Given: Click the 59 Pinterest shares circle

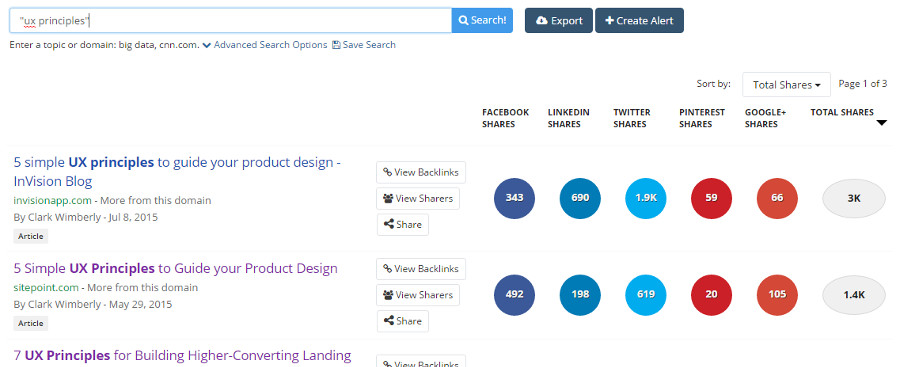Looking at the screenshot, I should (x=711, y=198).
